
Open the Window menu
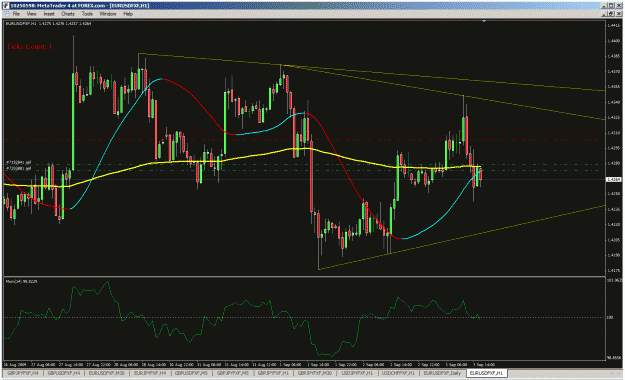tap(108, 14)
